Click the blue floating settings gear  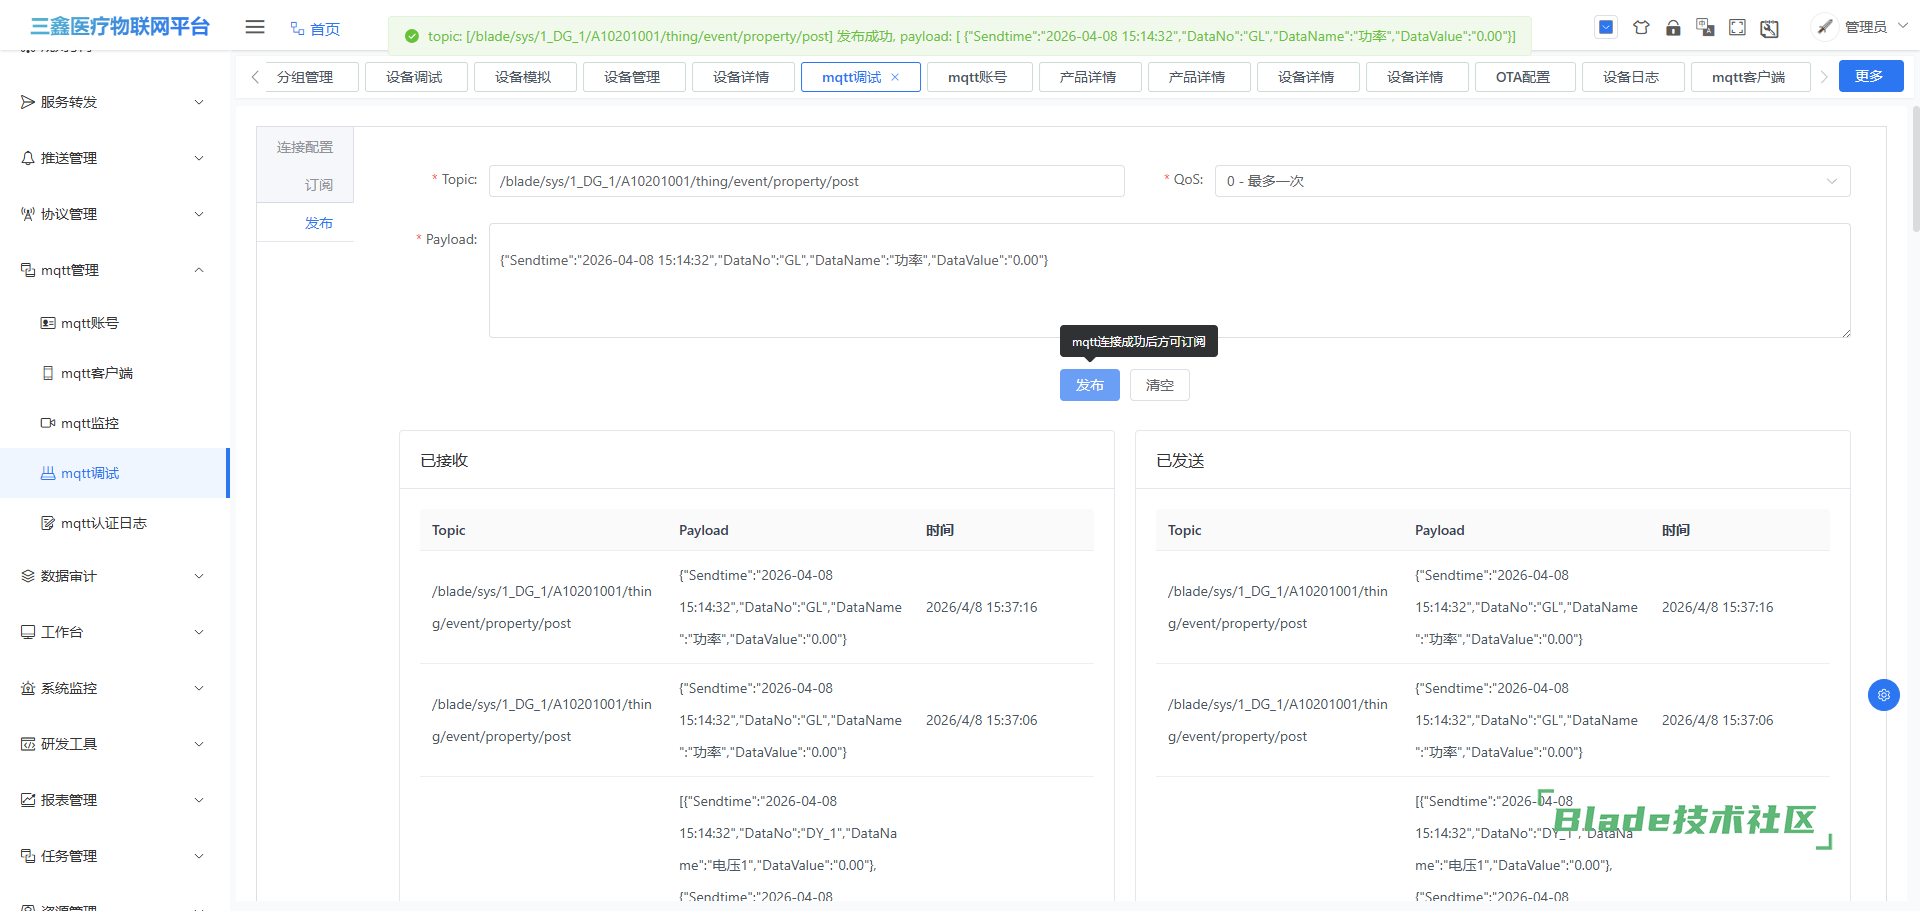tap(1883, 695)
